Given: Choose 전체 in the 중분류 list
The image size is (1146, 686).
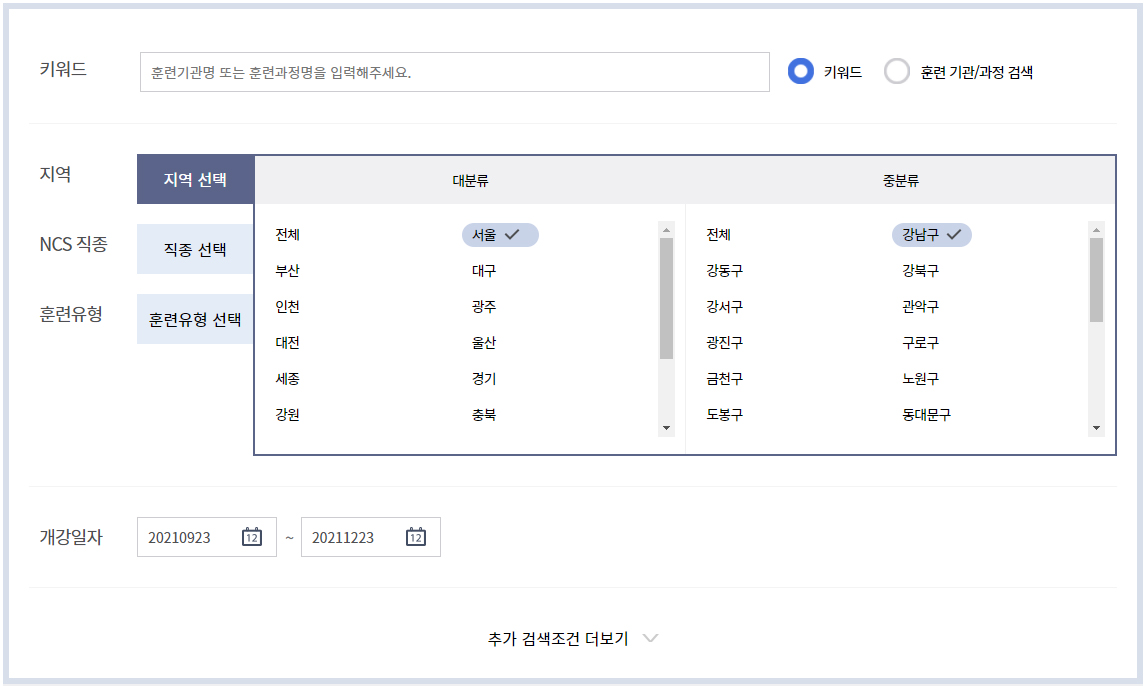Looking at the screenshot, I should click(718, 235).
